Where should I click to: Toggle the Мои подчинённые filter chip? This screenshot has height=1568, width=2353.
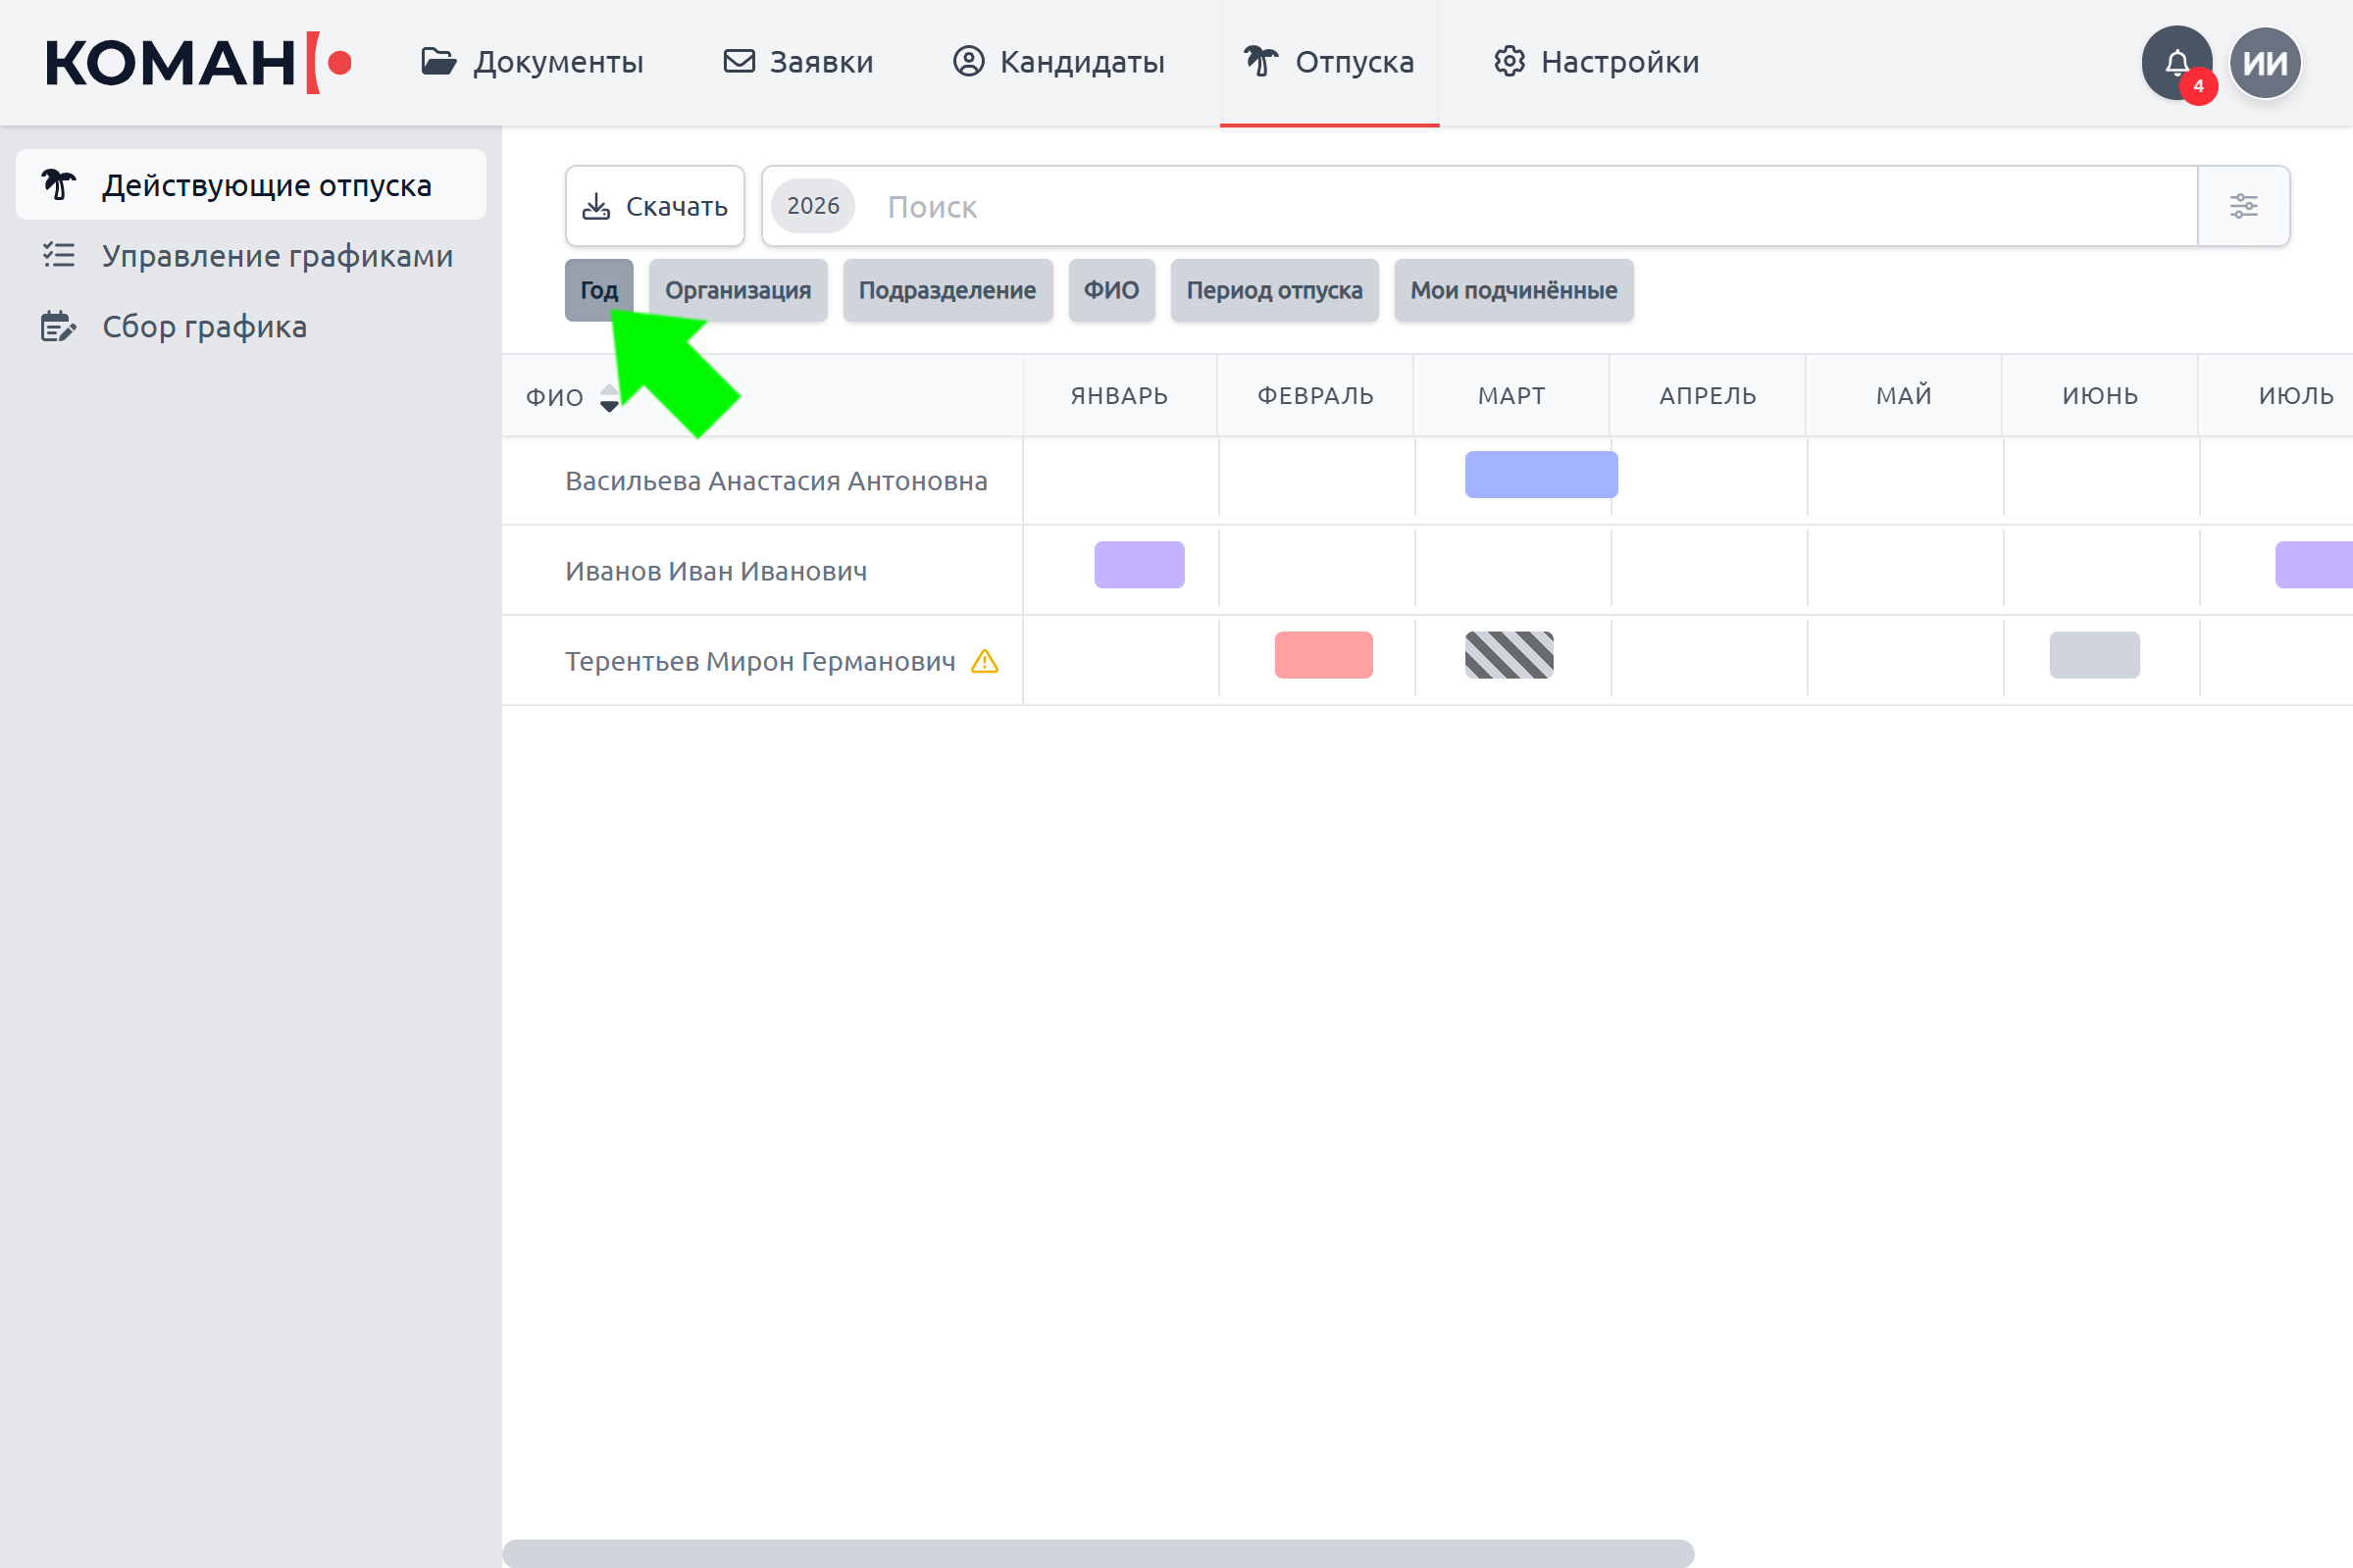pos(1513,290)
